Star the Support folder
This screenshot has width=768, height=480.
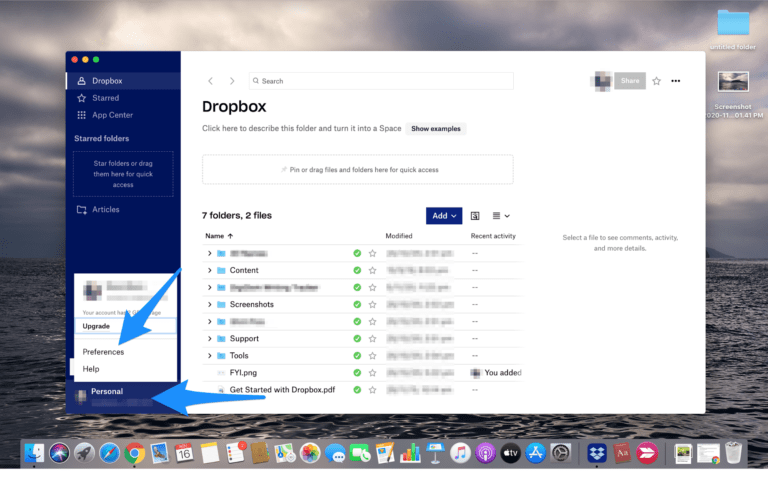pyautogui.click(x=373, y=339)
